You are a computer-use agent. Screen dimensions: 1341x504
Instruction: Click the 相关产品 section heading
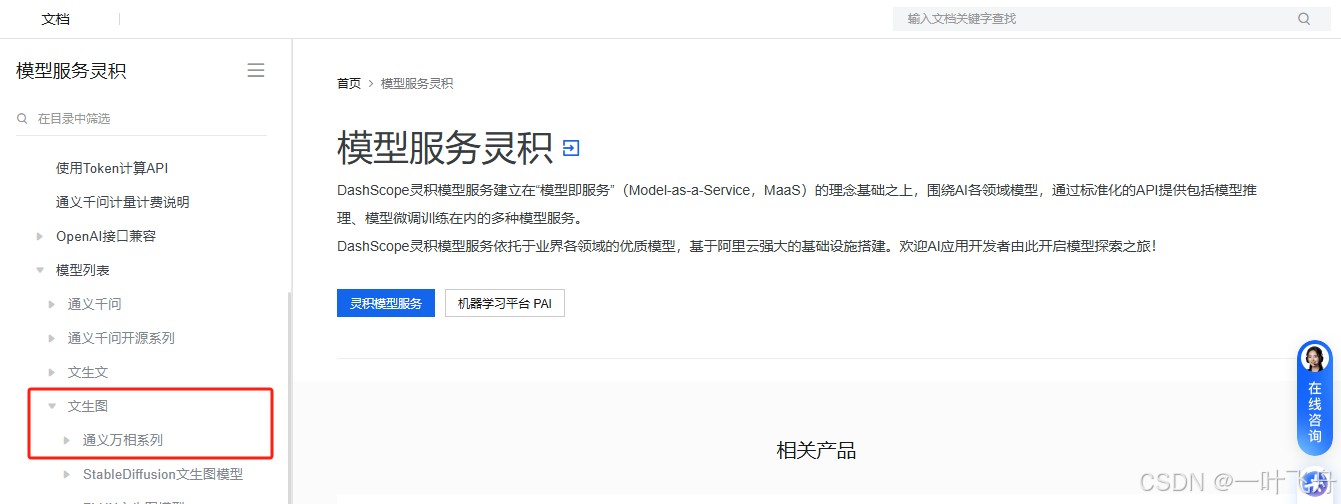816,450
